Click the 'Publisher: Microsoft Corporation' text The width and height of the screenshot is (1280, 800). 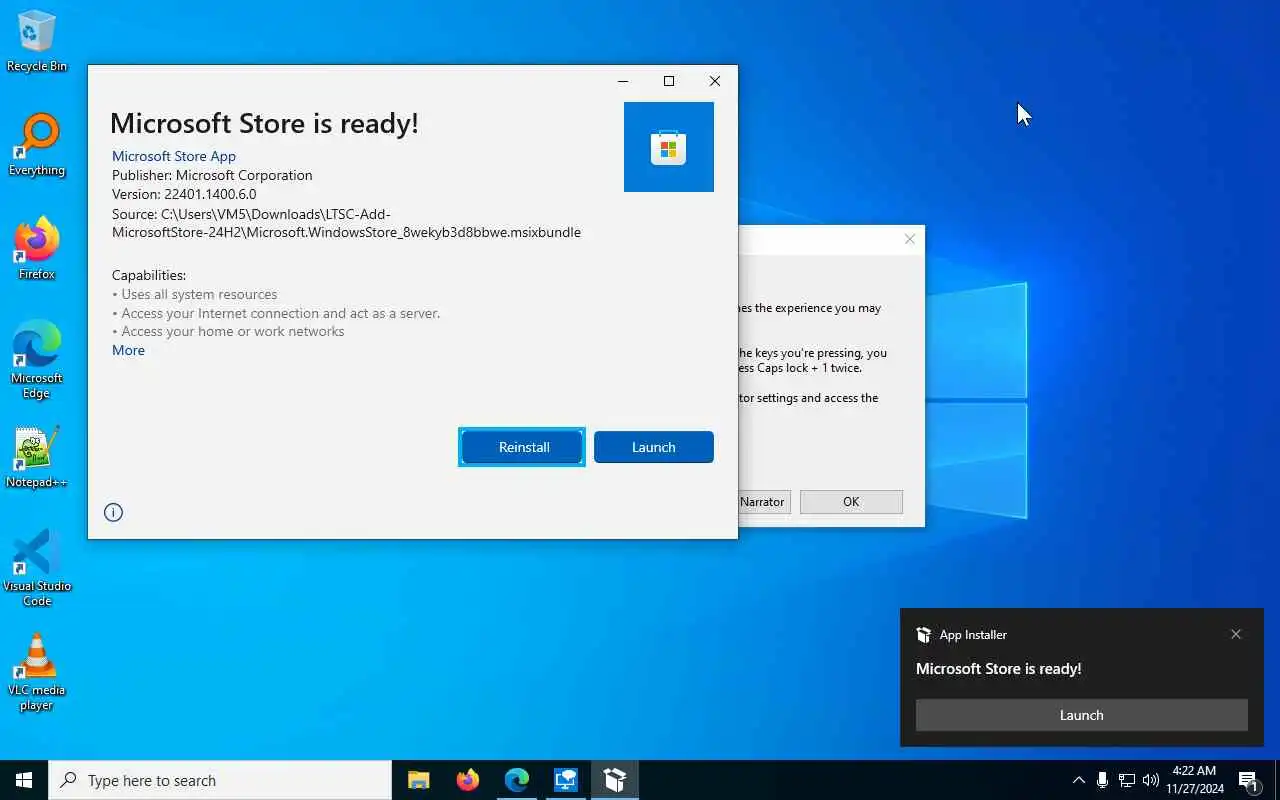(212, 175)
